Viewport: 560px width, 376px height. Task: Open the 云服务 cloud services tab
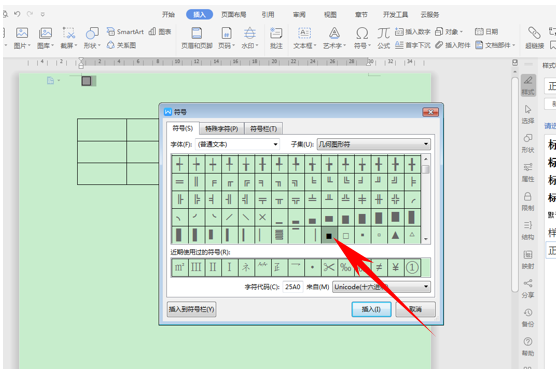pyautogui.click(x=430, y=15)
